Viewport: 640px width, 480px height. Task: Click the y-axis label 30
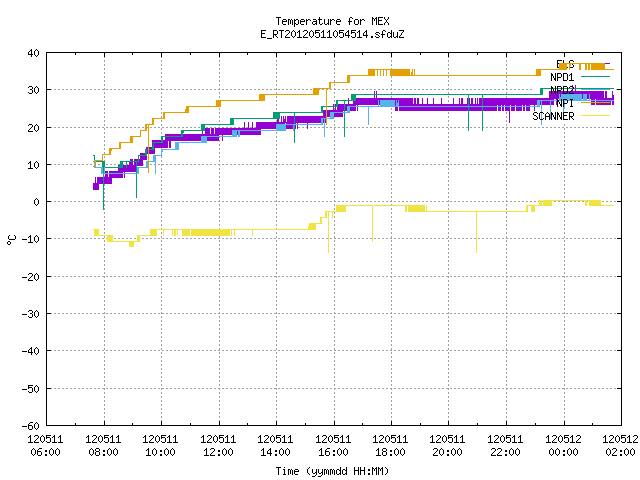tap(33, 90)
